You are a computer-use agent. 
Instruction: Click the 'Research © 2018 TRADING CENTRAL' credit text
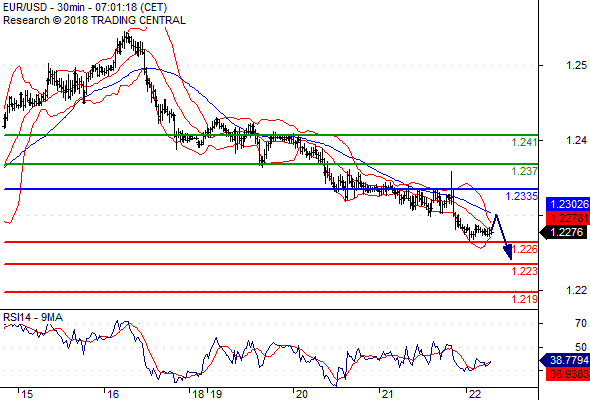coord(94,20)
